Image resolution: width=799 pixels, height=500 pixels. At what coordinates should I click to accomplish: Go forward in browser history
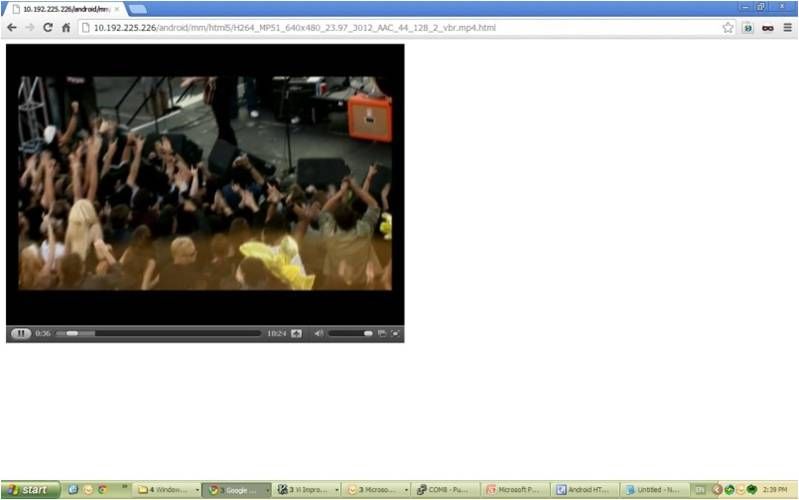coord(30,28)
